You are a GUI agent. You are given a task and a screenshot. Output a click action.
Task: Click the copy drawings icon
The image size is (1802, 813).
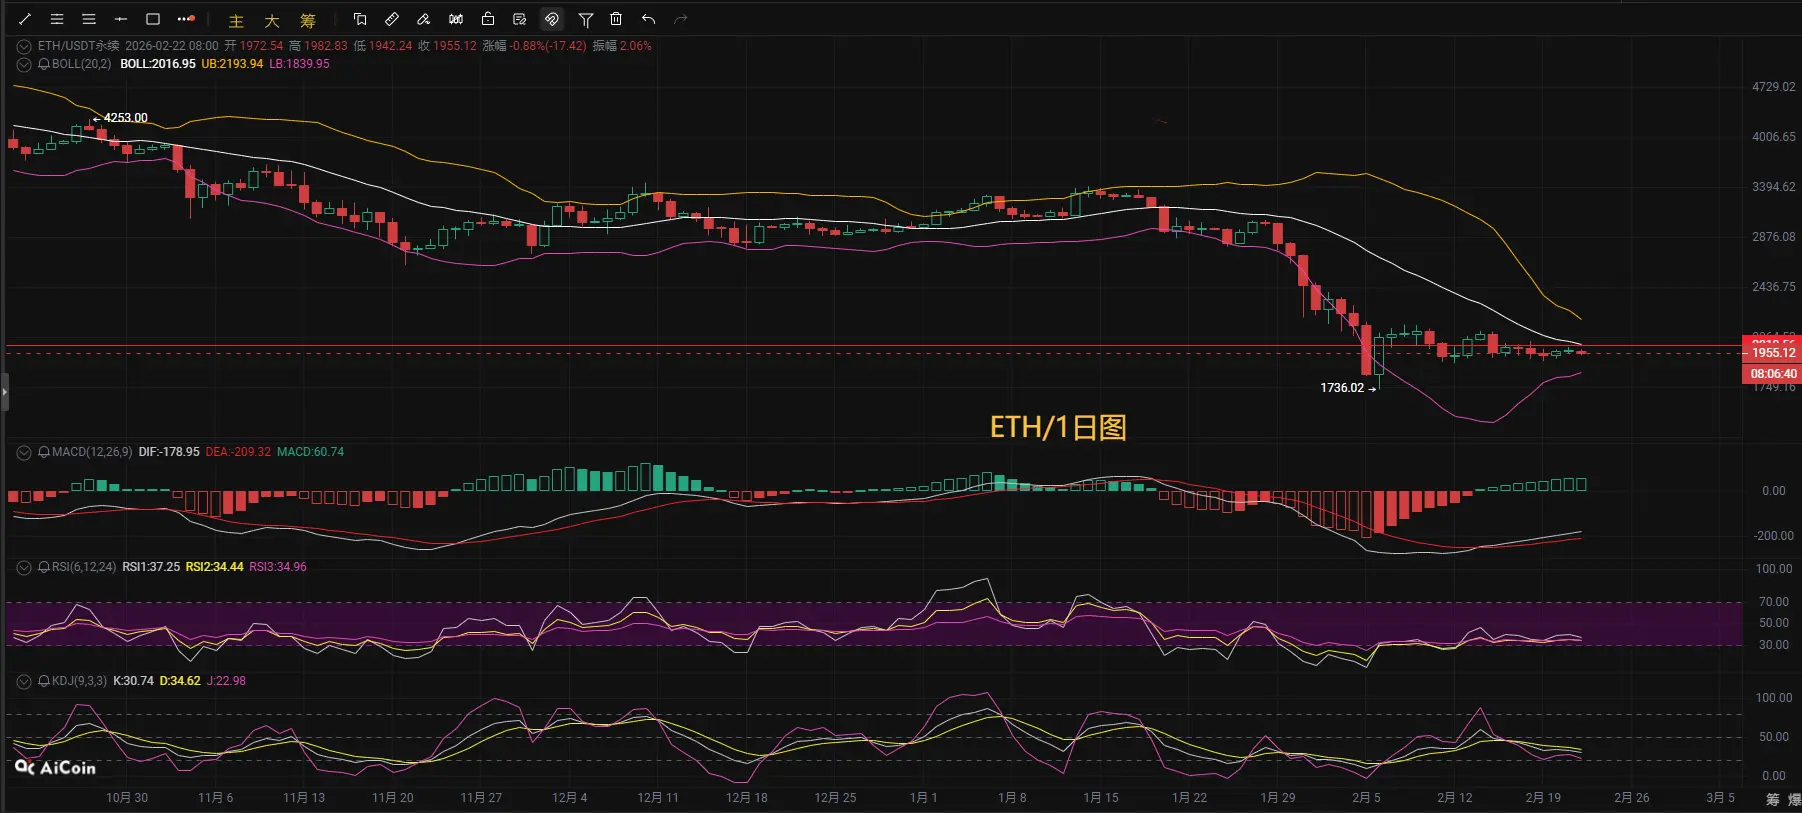[x=360, y=19]
